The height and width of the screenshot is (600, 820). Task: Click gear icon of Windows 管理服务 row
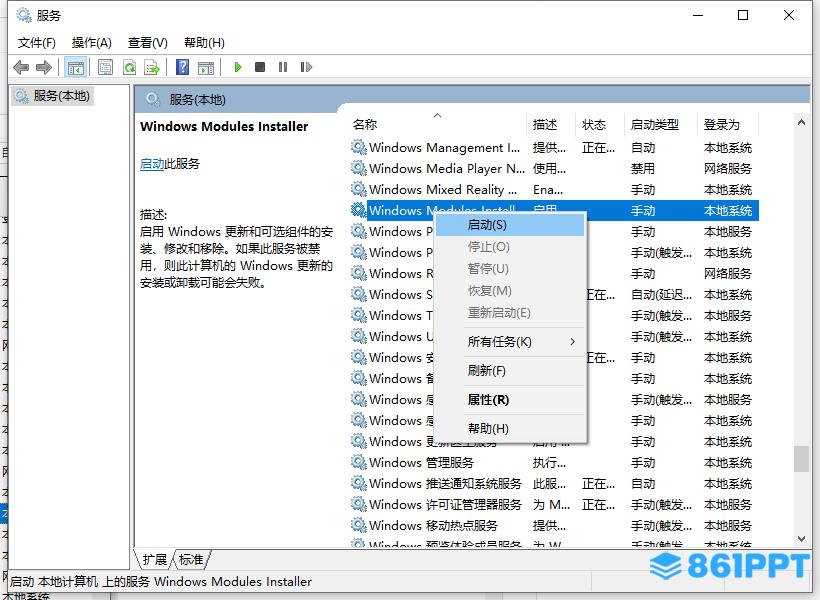coord(358,462)
